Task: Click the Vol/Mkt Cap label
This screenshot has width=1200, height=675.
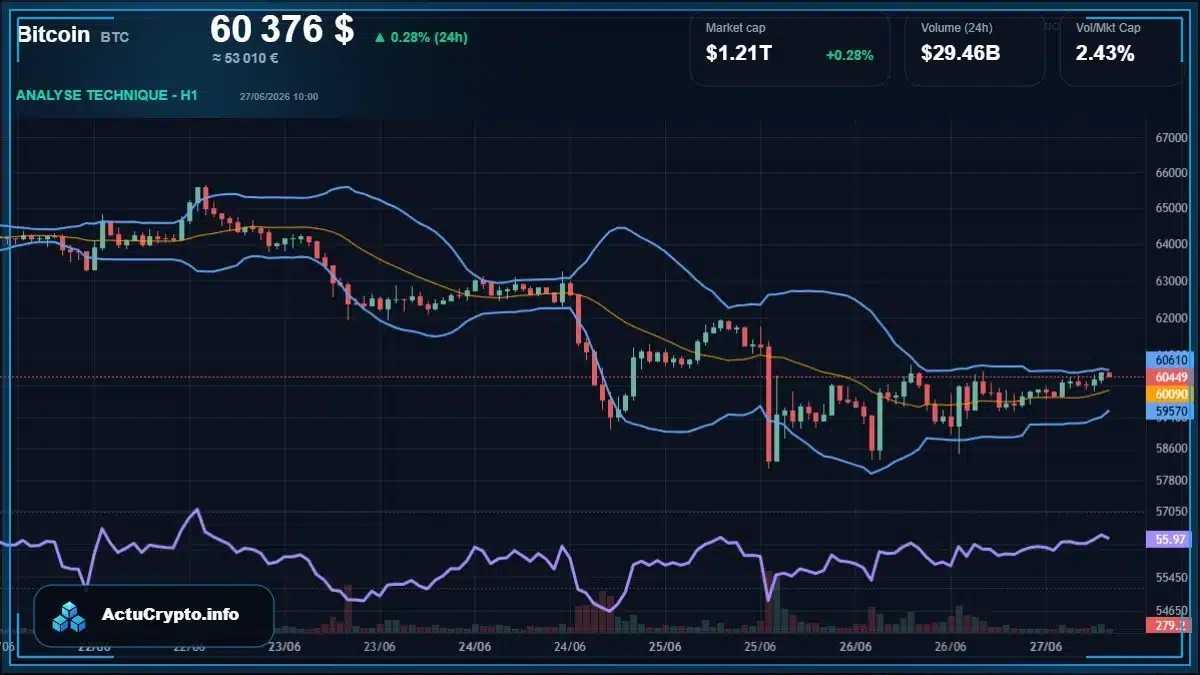Action: (1108, 28)
